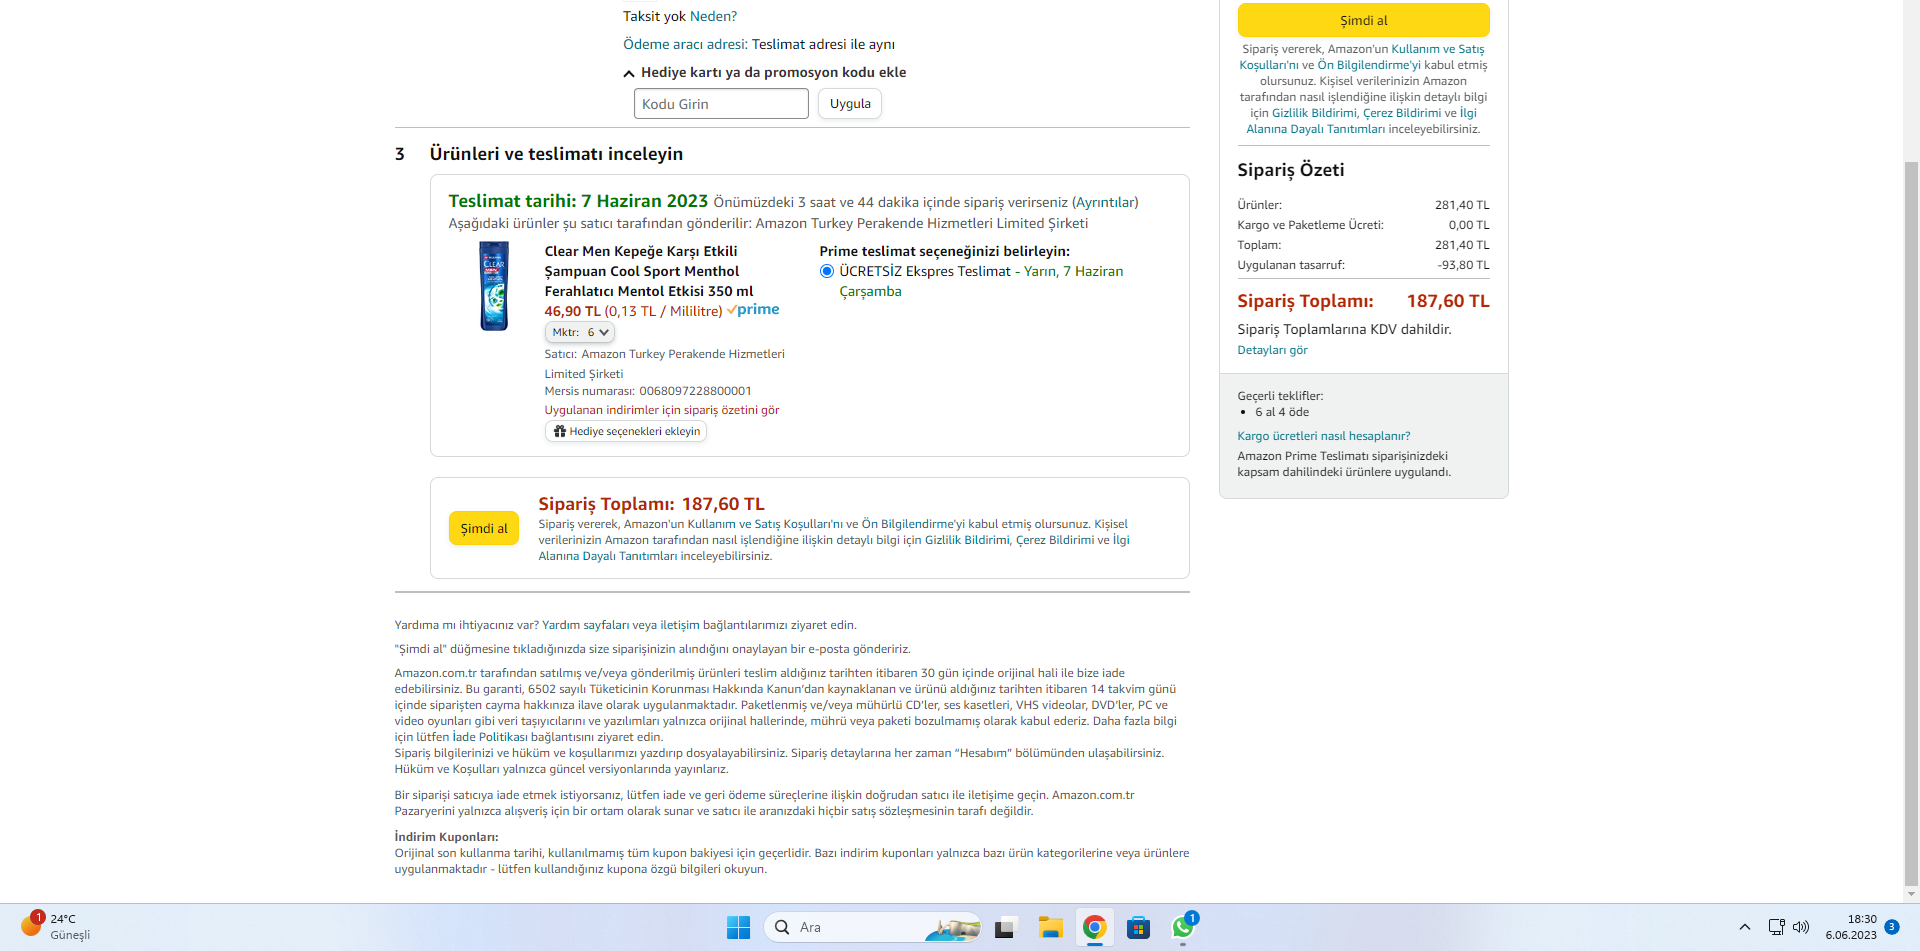Click the gift icon in Hediye seçenekleri

pos(560,432)
